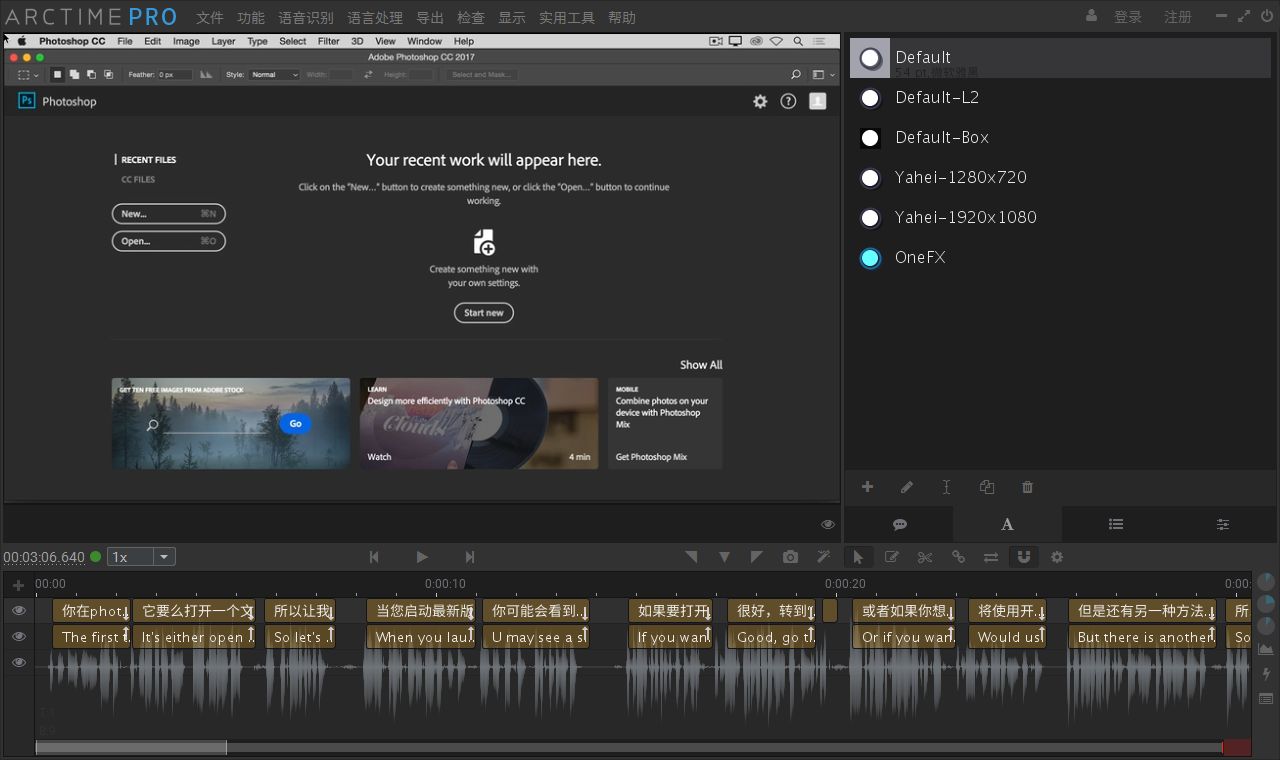Select the chain link tool

(958, 557)
